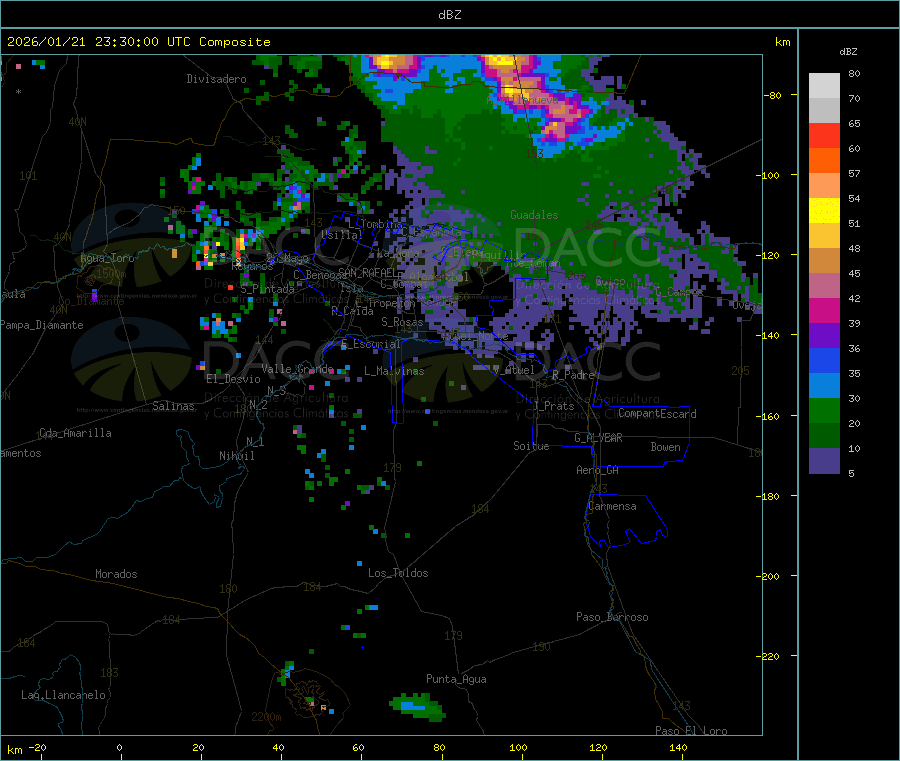Click the 'Paso_El_Loro' place label
The image size is (900, 761).
click(691, 731)
